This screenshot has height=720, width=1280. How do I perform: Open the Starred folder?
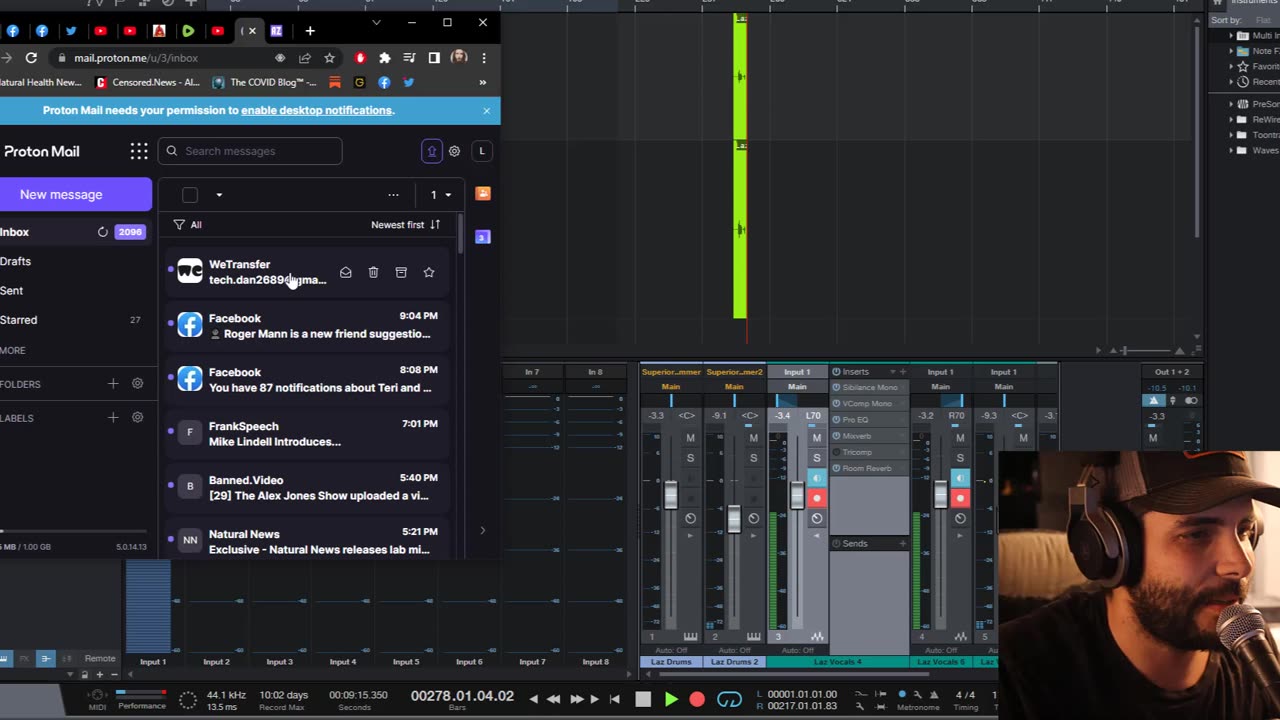[19, 320]
